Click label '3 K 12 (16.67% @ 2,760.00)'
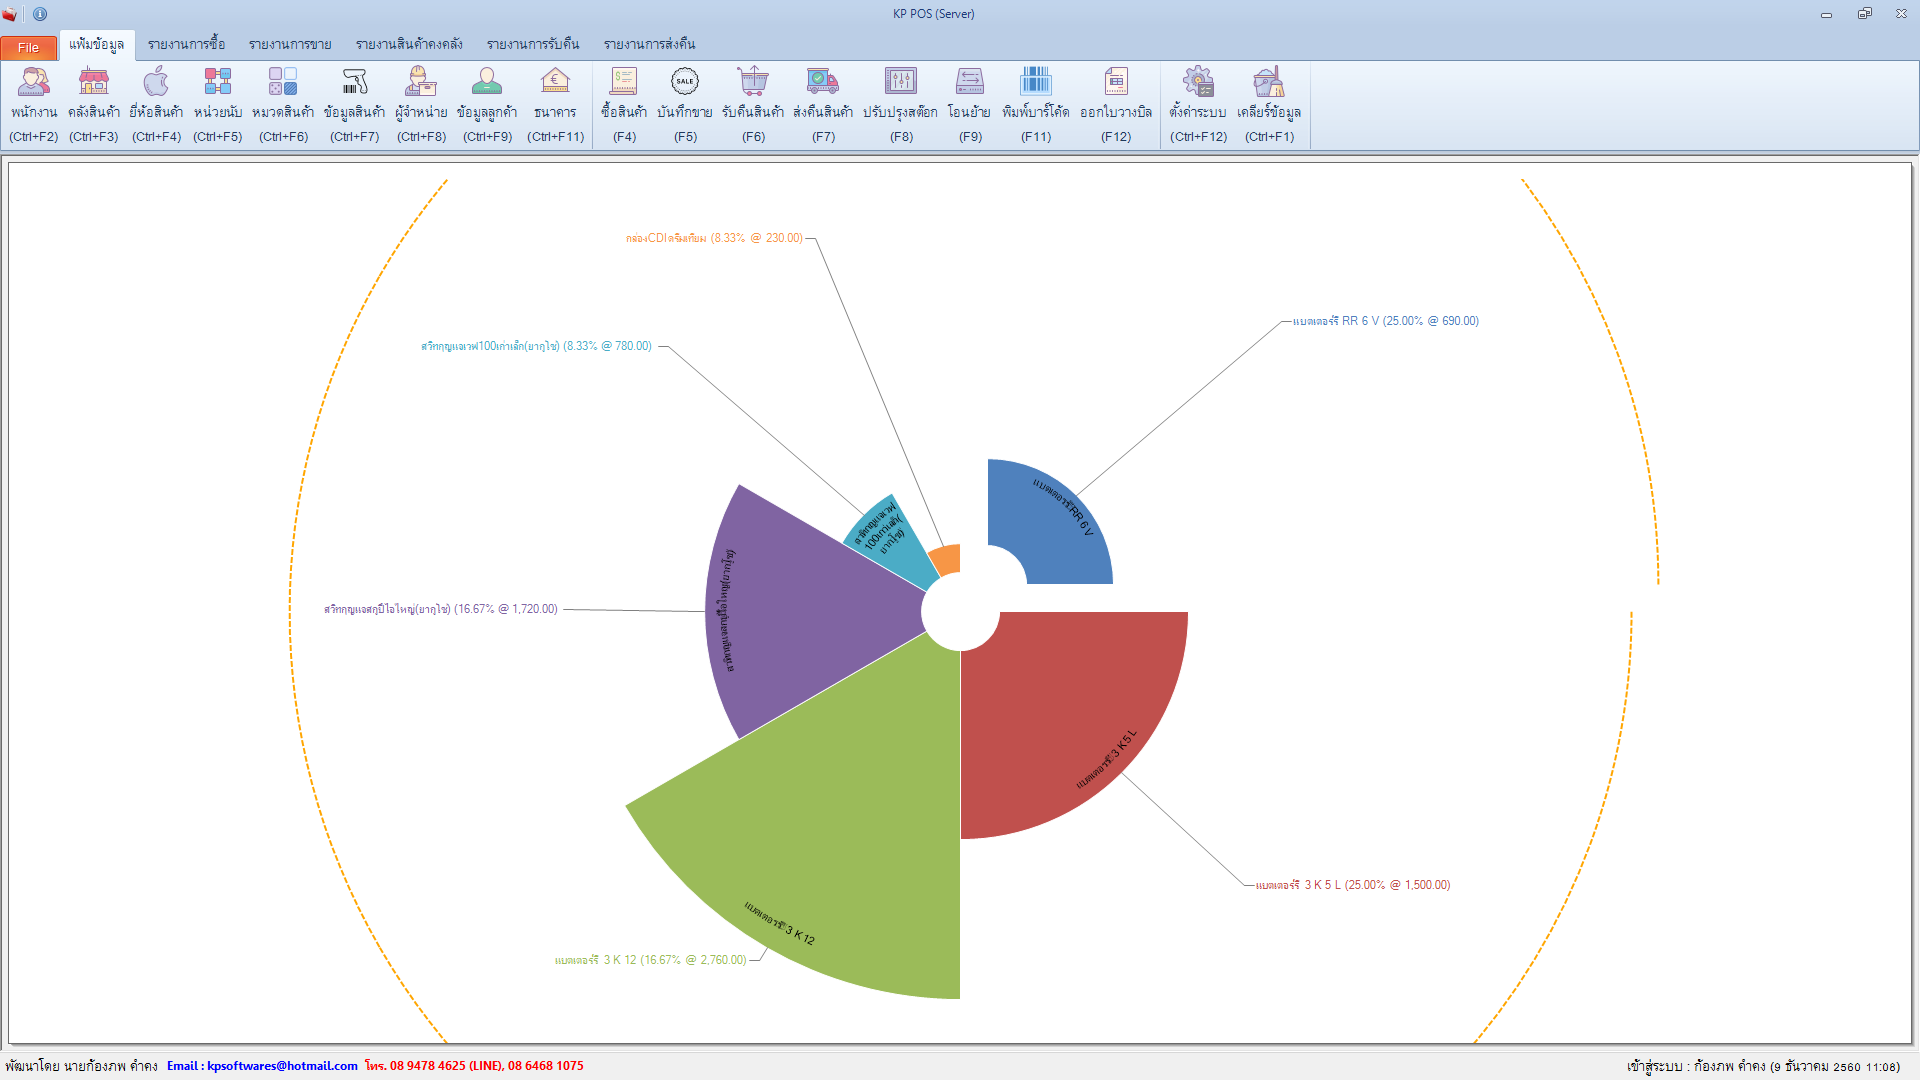This screenshot has width=1920, height=1080. pyautogui.click(x=650, y=960)
